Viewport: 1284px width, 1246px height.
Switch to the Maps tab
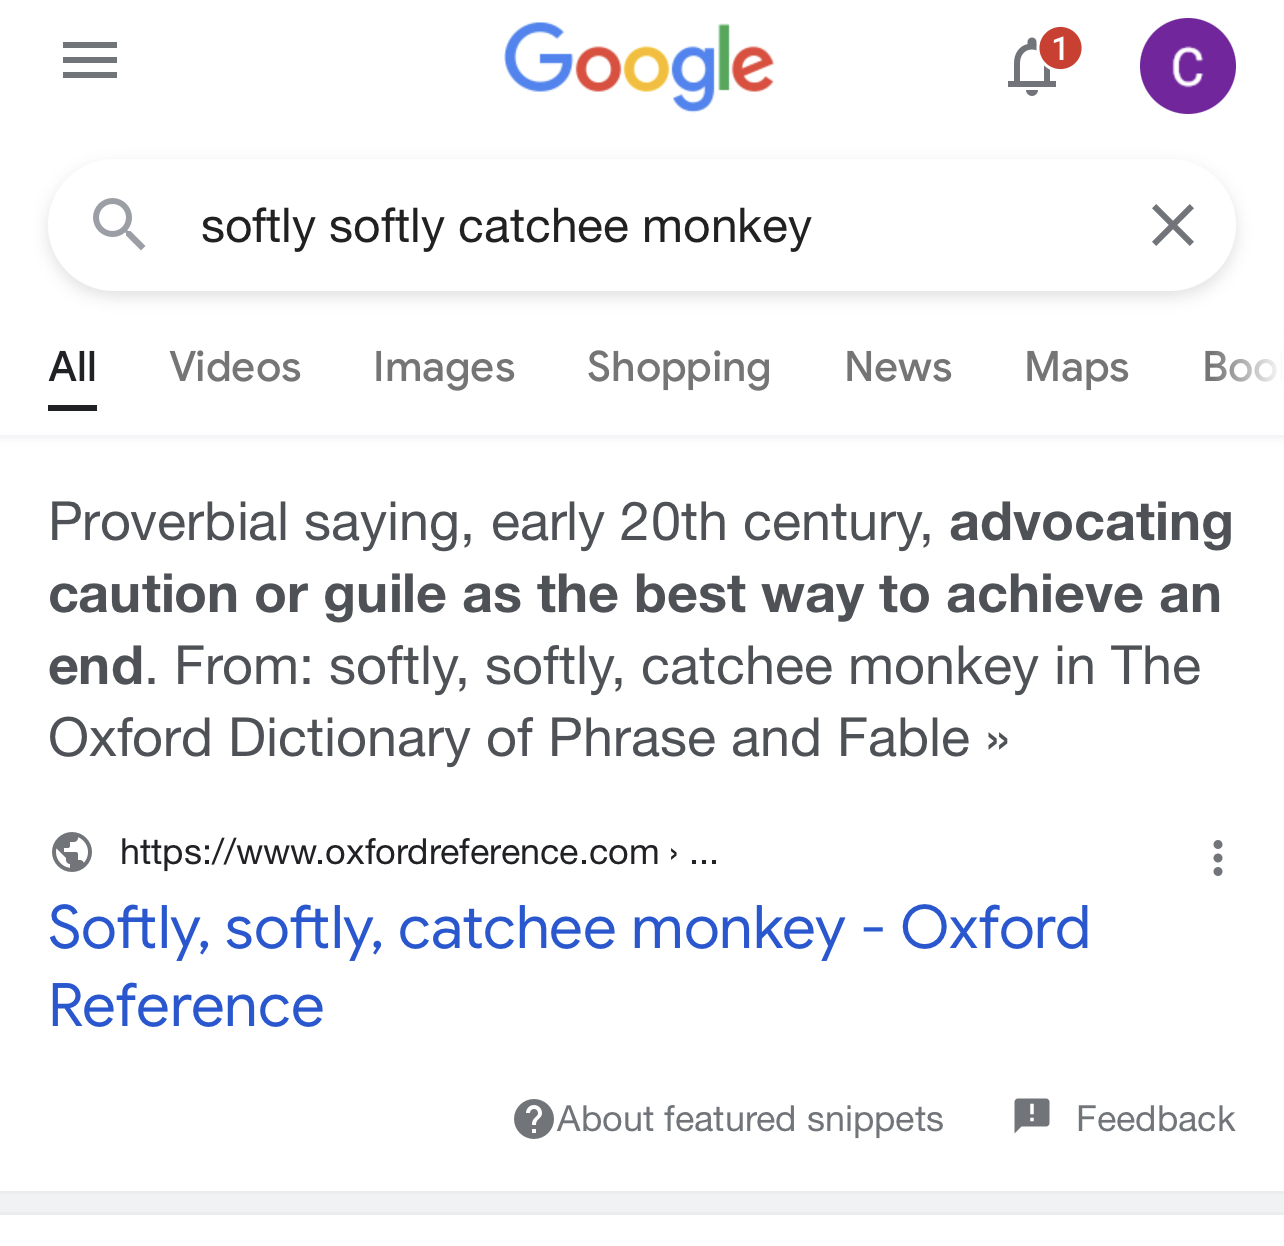pos(1076,368)
